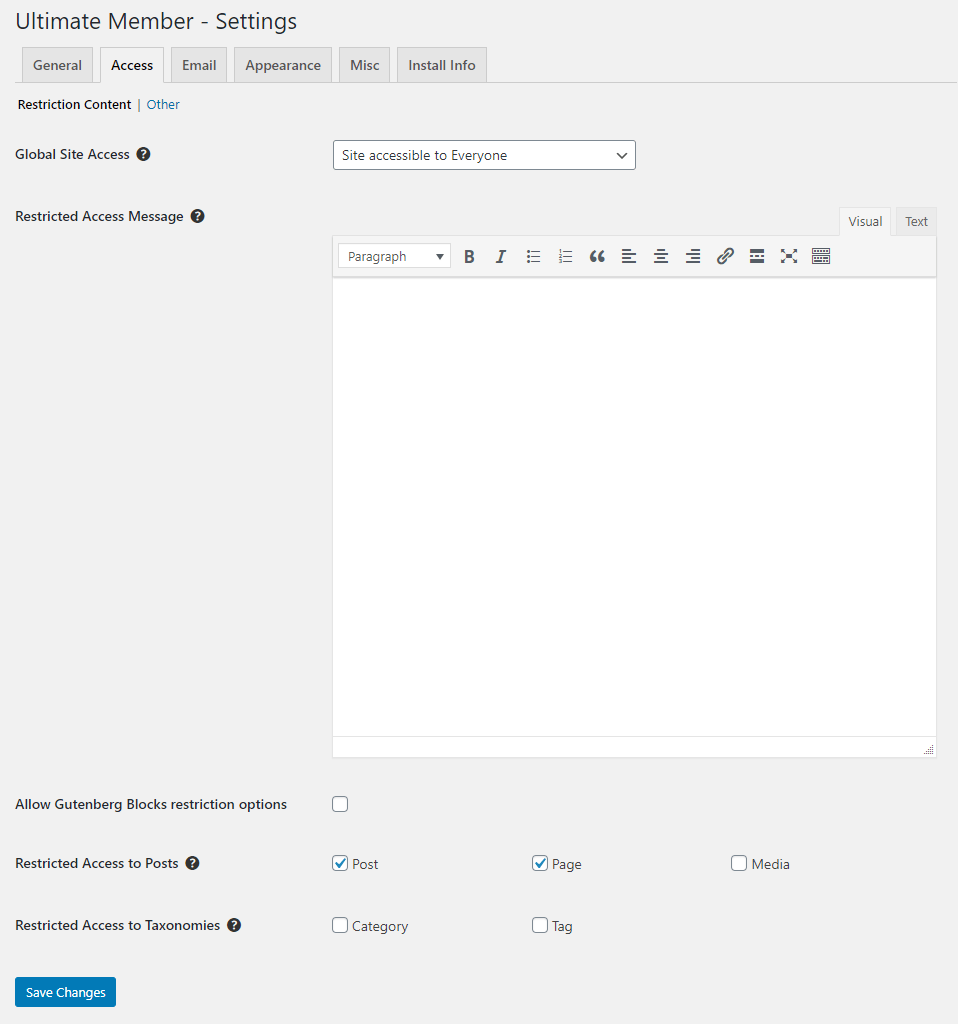Open the Paragraph format dropdown
The width and height of the screenshot is (958, 1024).
coord(394,257)
